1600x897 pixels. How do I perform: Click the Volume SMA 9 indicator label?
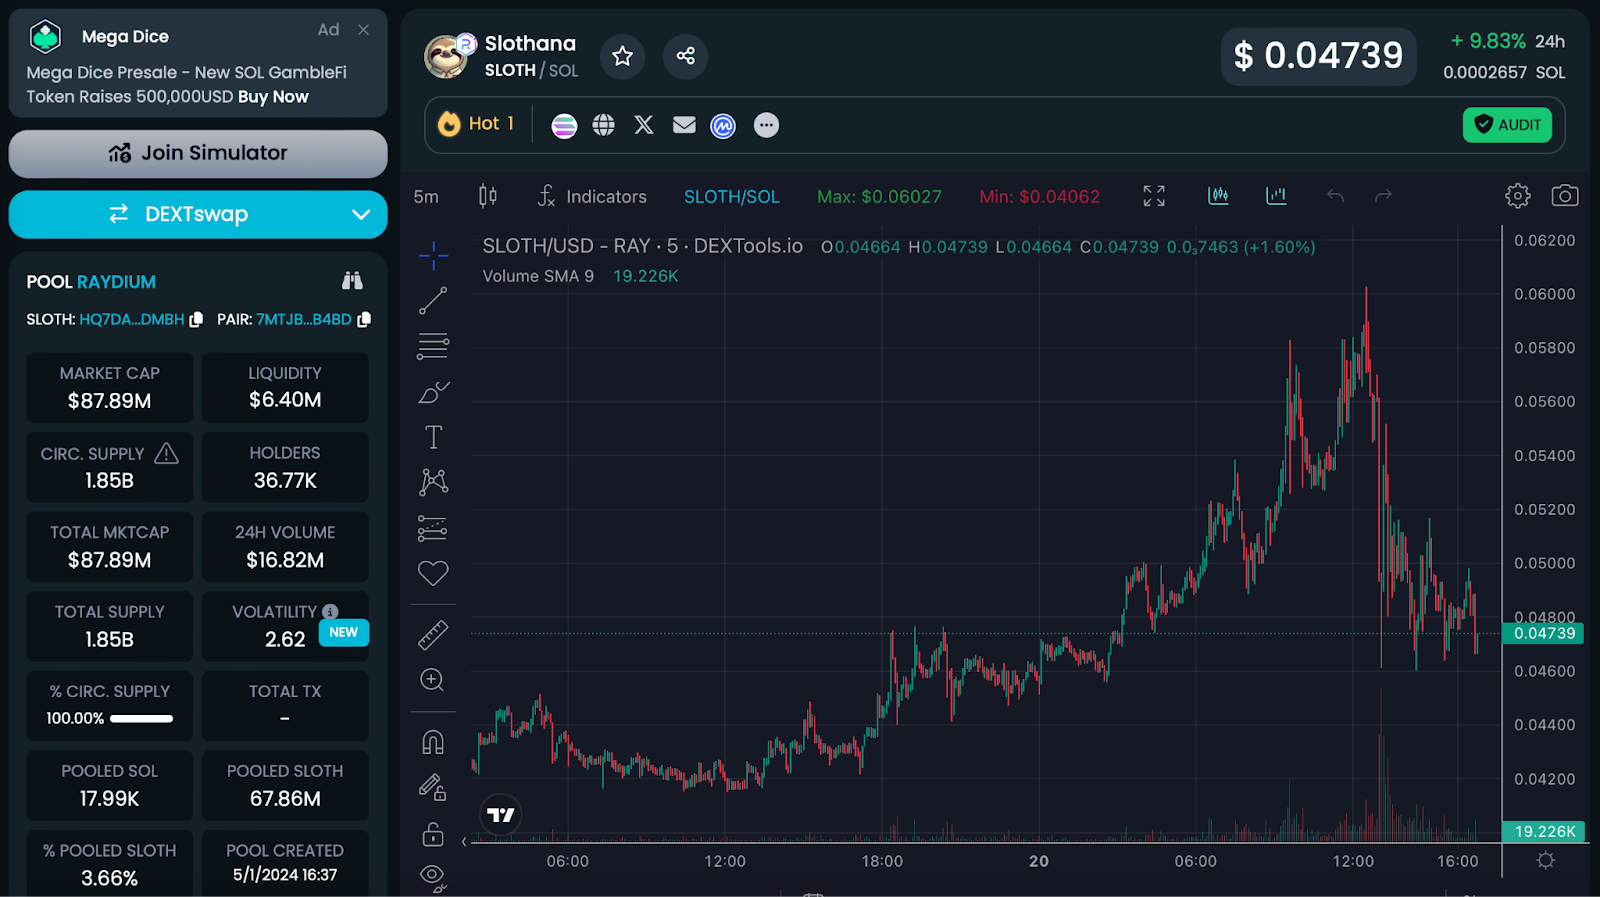[538, 276]
